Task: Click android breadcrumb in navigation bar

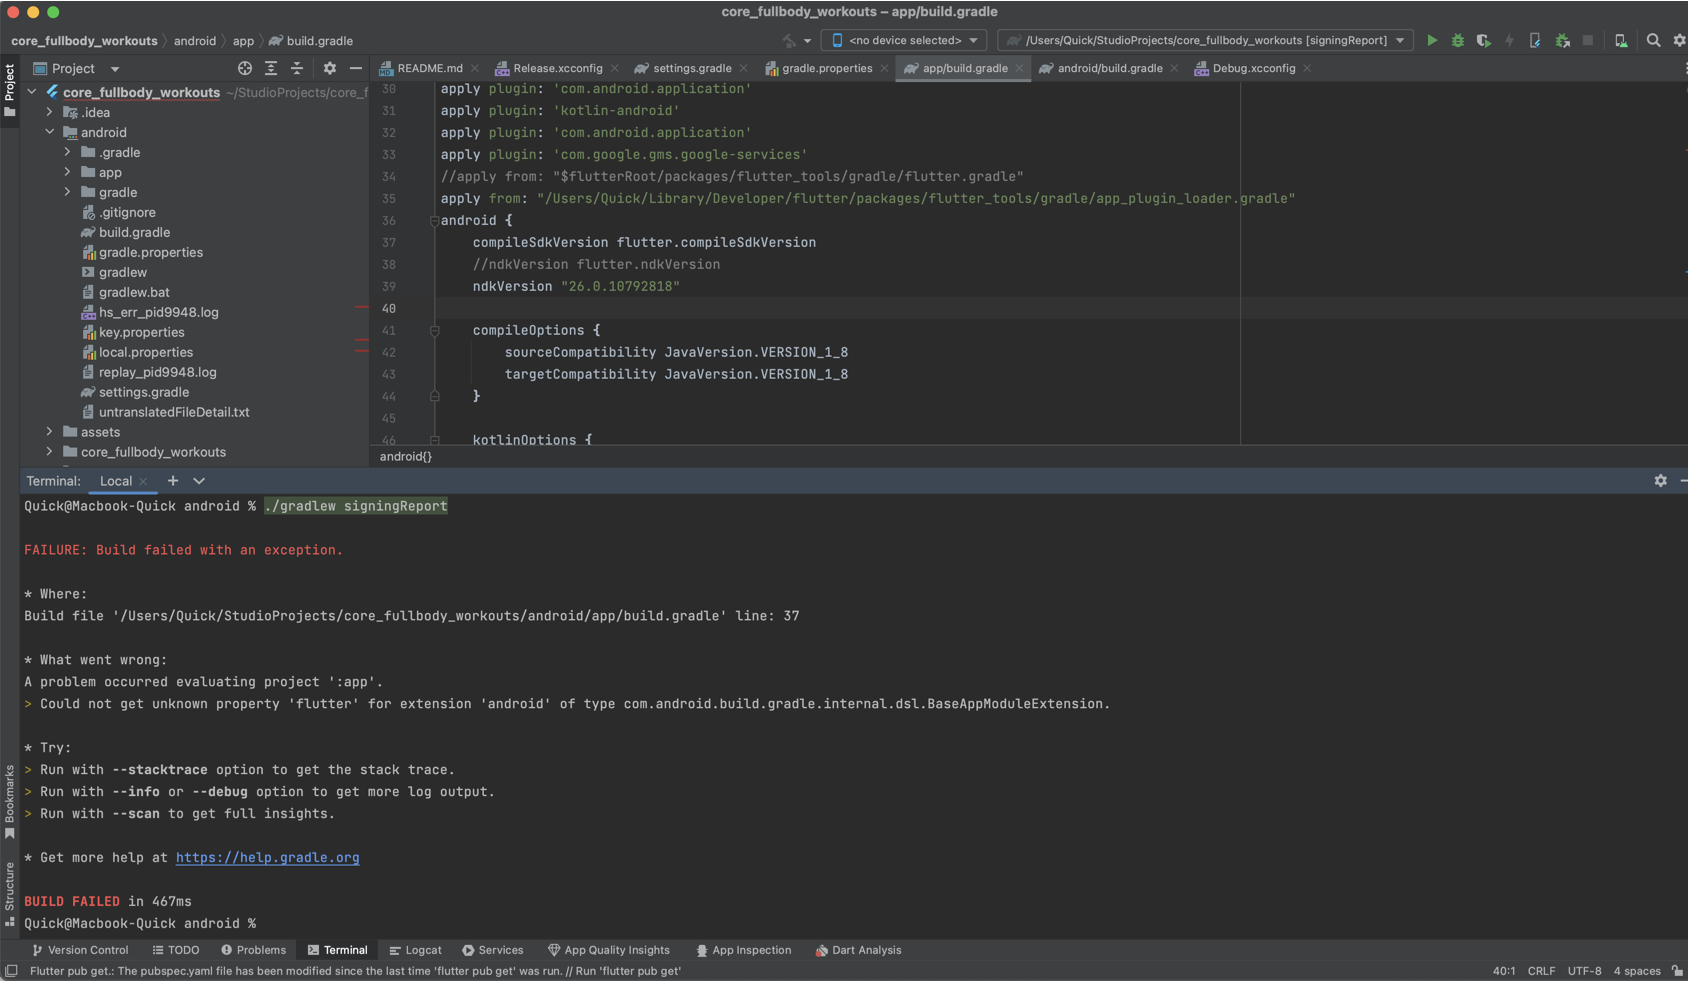Action: coord(195,41)
